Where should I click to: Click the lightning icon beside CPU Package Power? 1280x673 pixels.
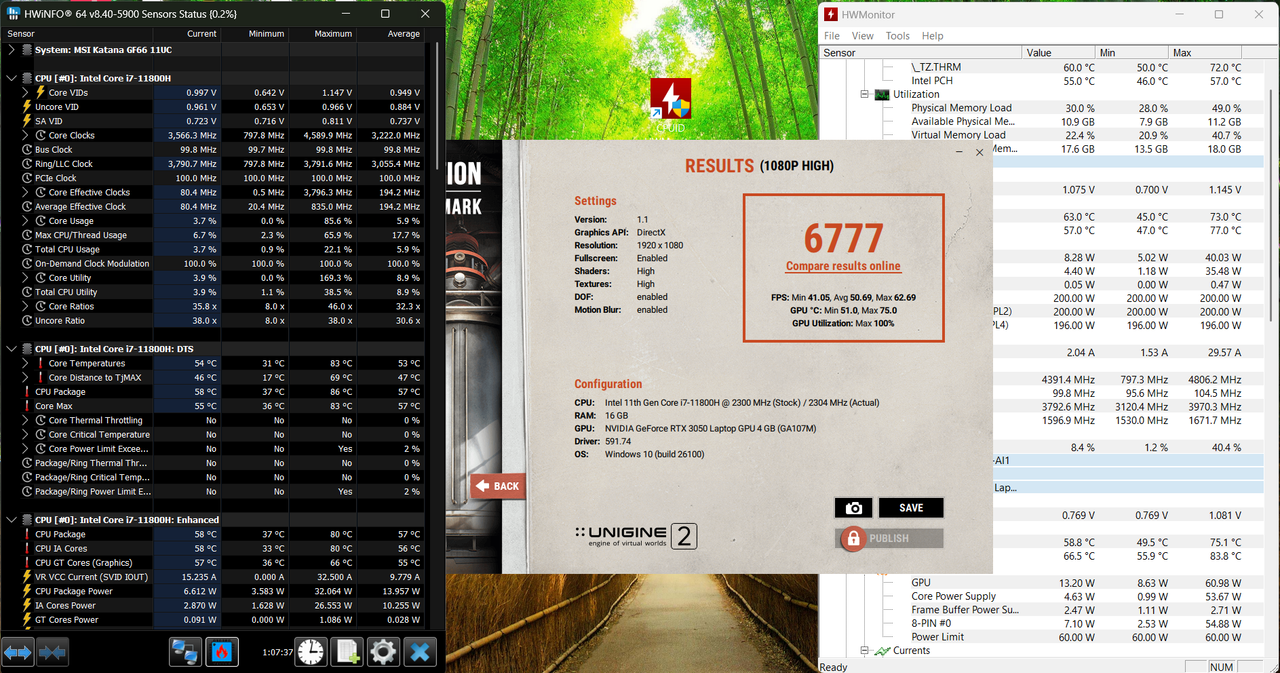pos(27,591)
